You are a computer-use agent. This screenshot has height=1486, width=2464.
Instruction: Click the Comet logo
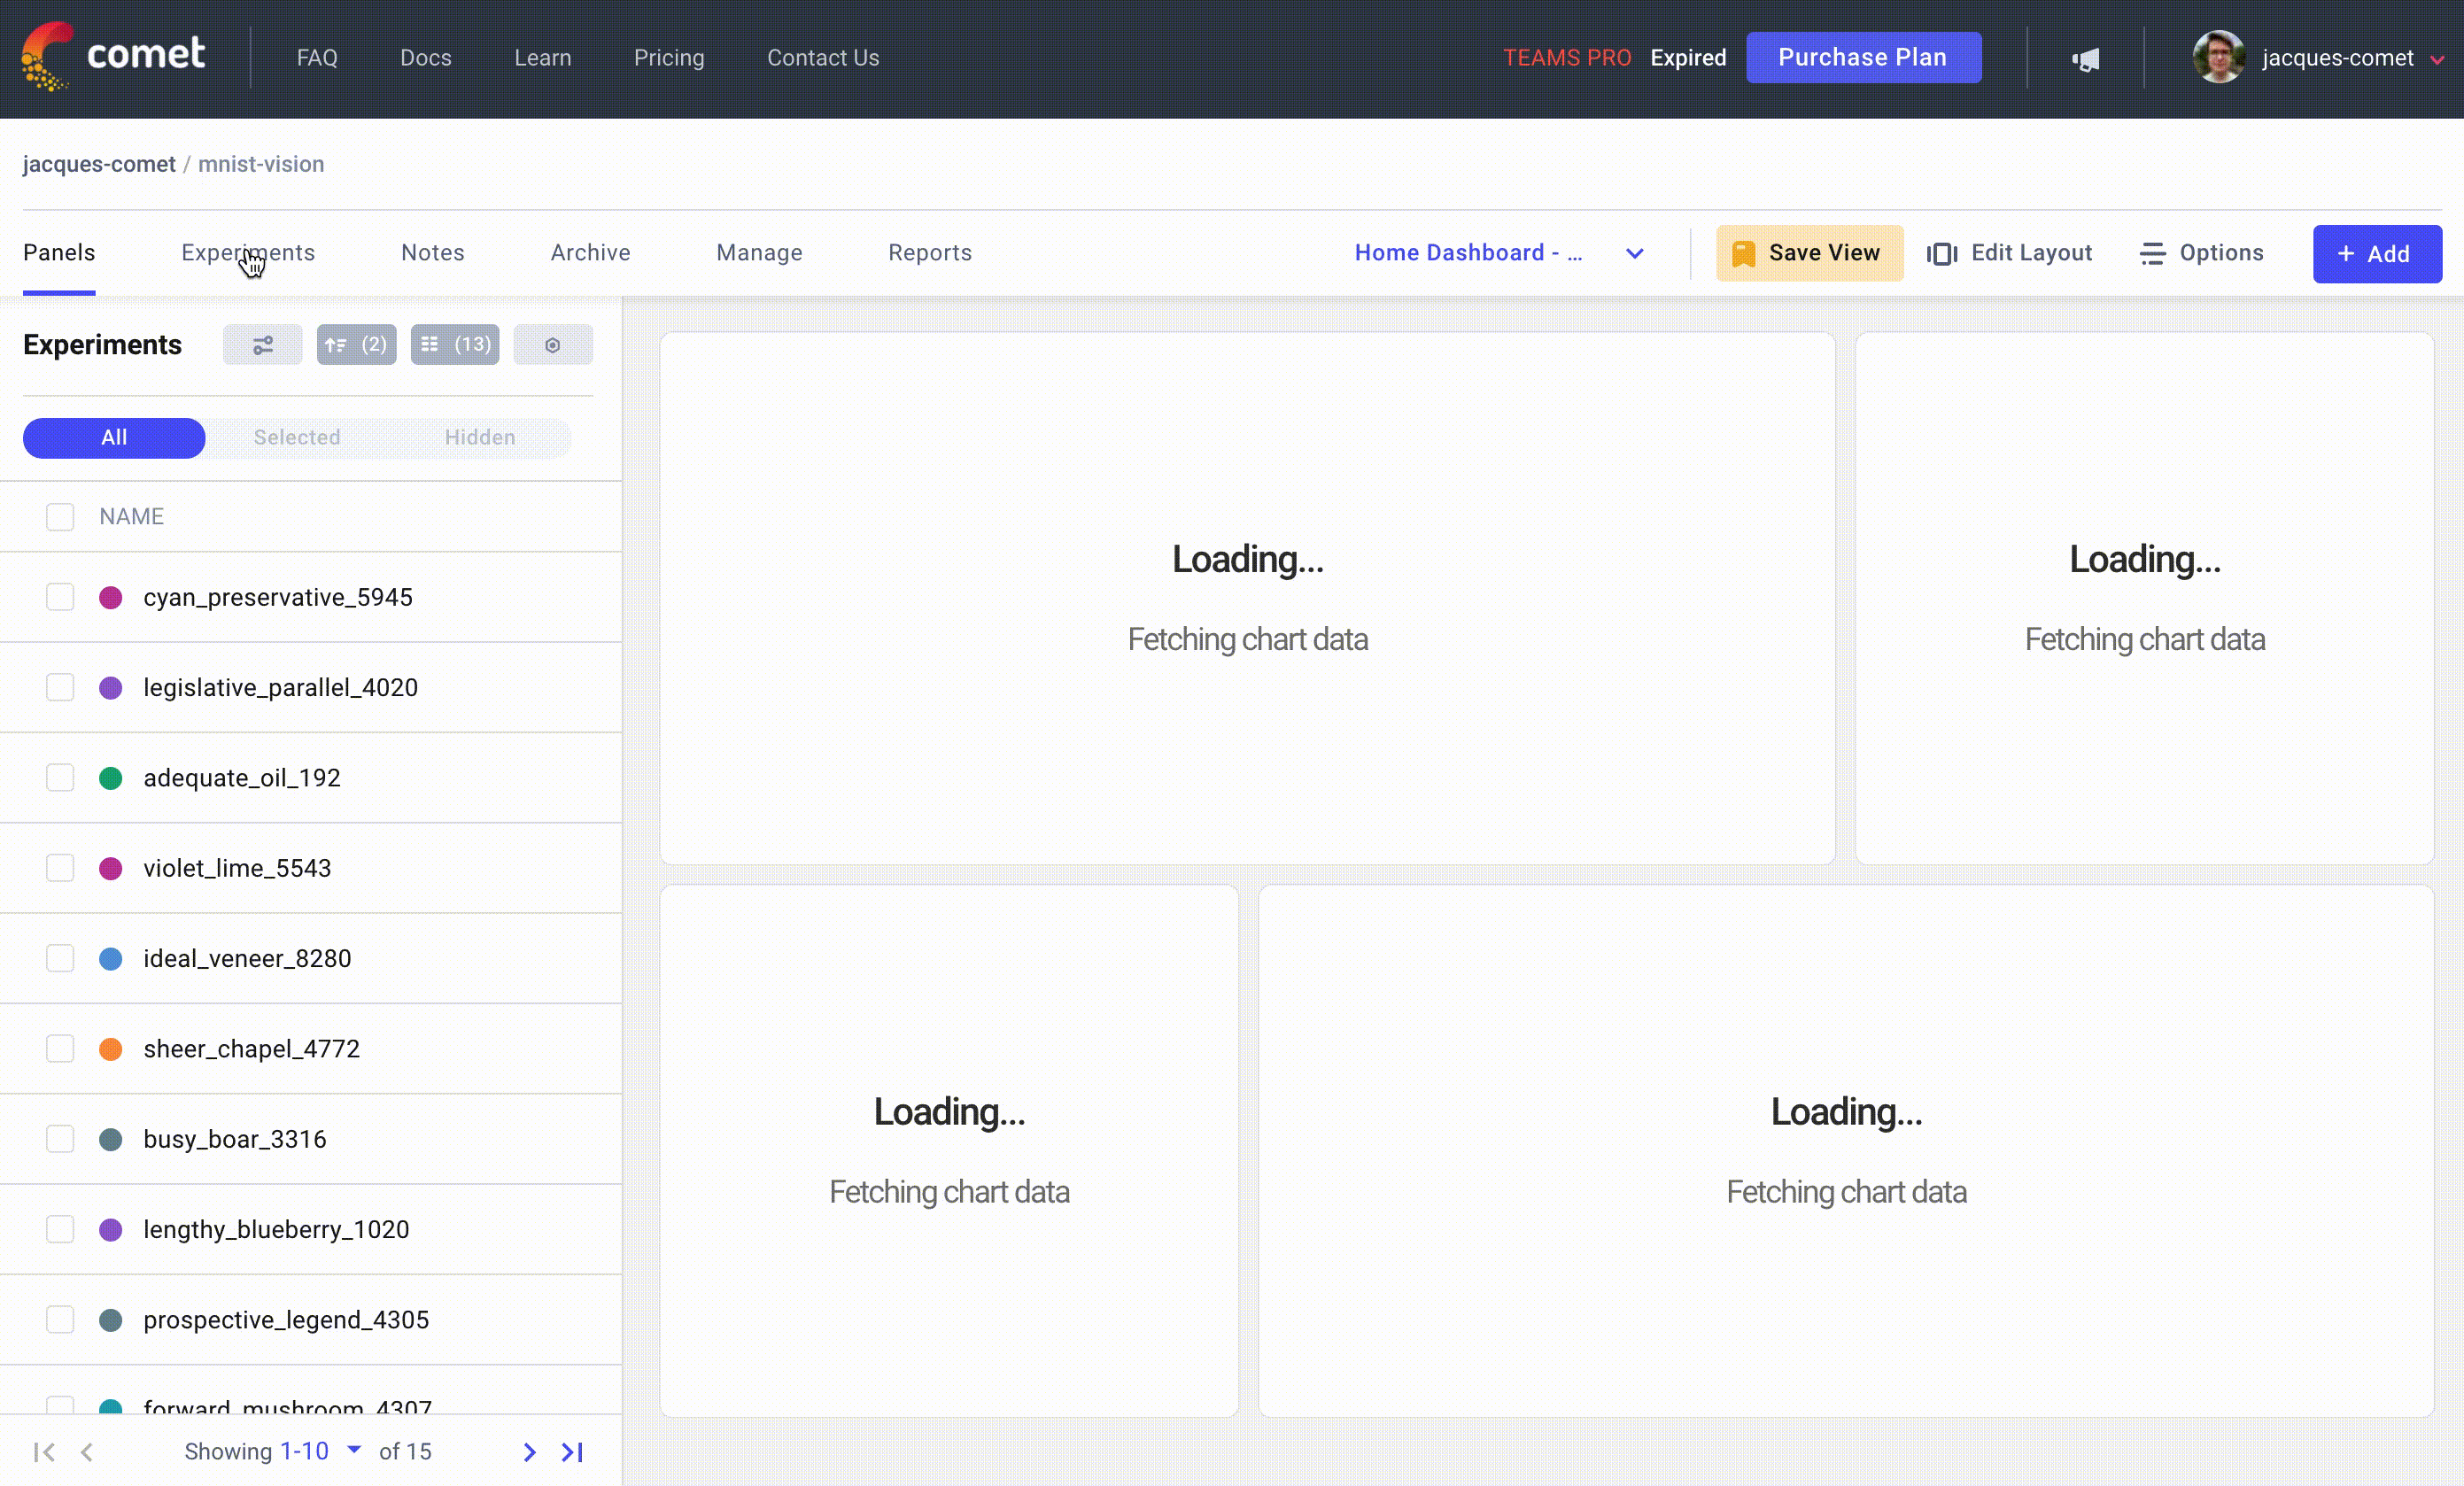coord(113,56)
